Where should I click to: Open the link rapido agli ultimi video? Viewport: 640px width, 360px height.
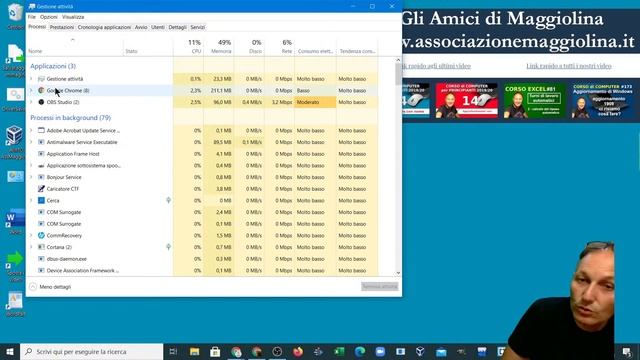(436, 66)
